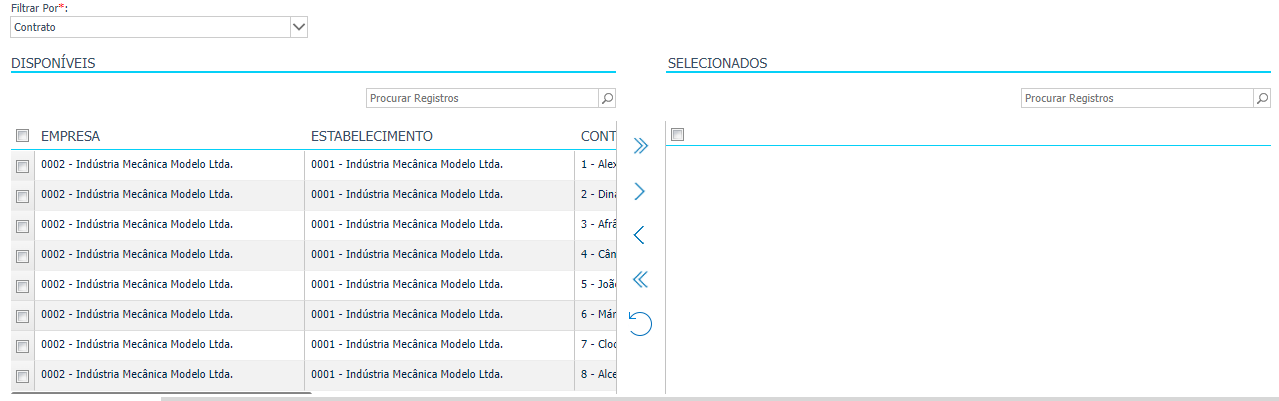This screenshot has width=1279, height=401.
Task: Click the Selecionados search magnifier icon
Action: click(1262, 98)
